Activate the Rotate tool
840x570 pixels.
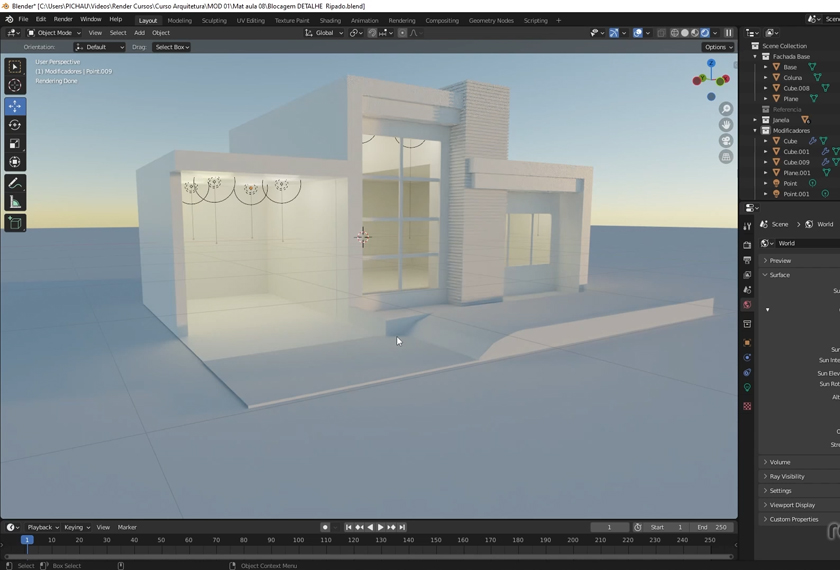click(x=15, y=125)
